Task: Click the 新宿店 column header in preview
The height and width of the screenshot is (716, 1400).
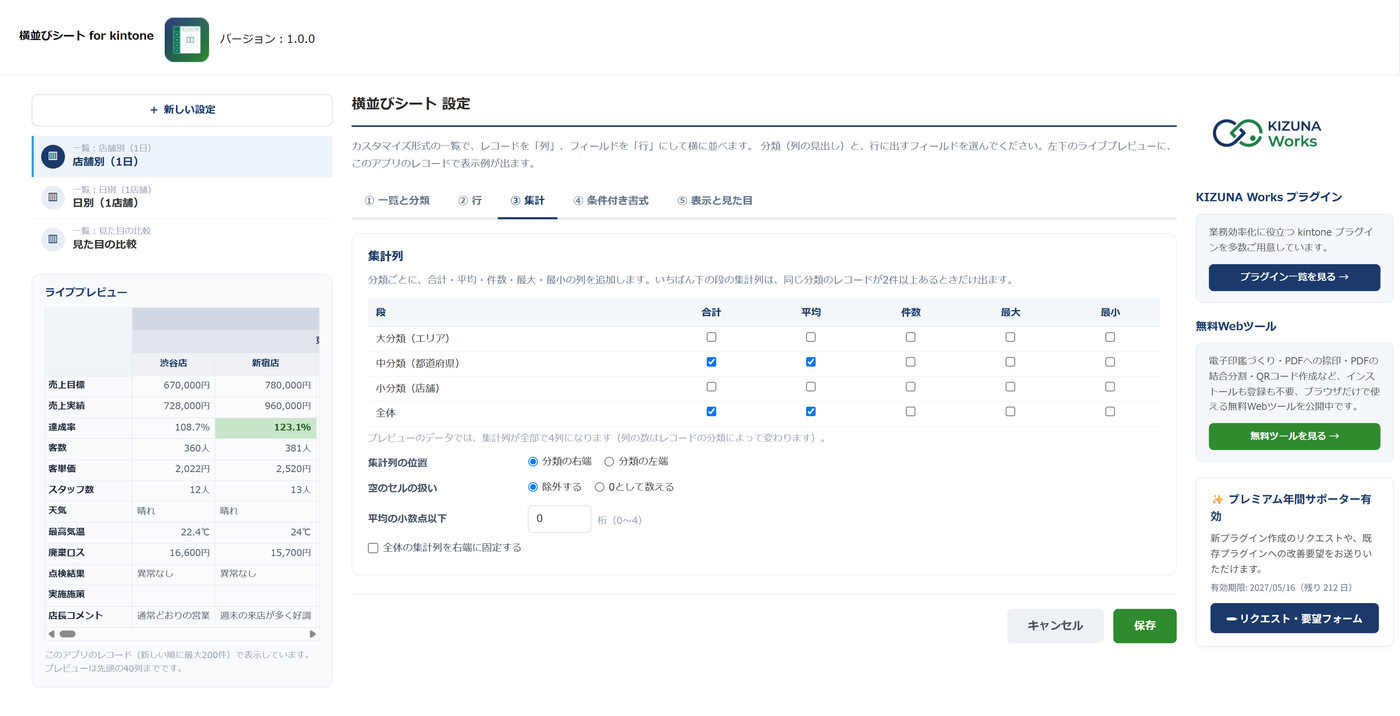Action: (x=265, y=363)
